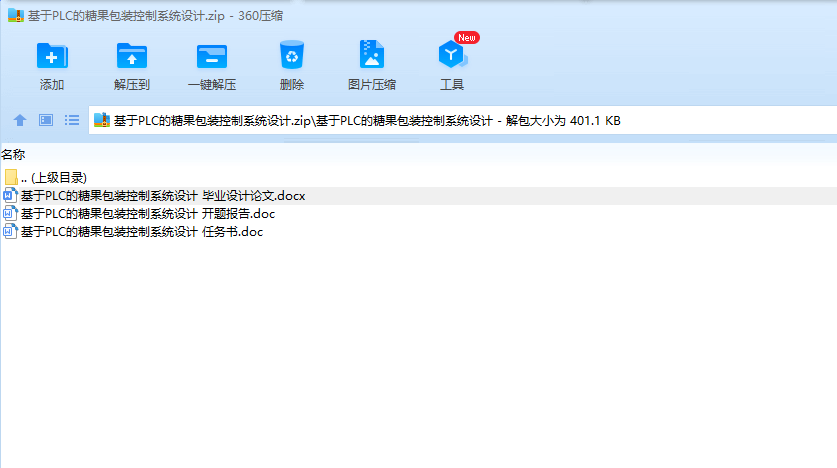Select the 毕业设计论文.docx file
837x468 pixels.
163,196
